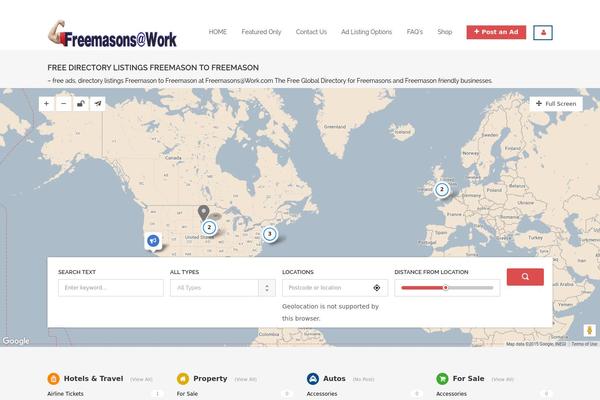Click the red search magnifier button
600x400 pixels.
click(525, 277)
